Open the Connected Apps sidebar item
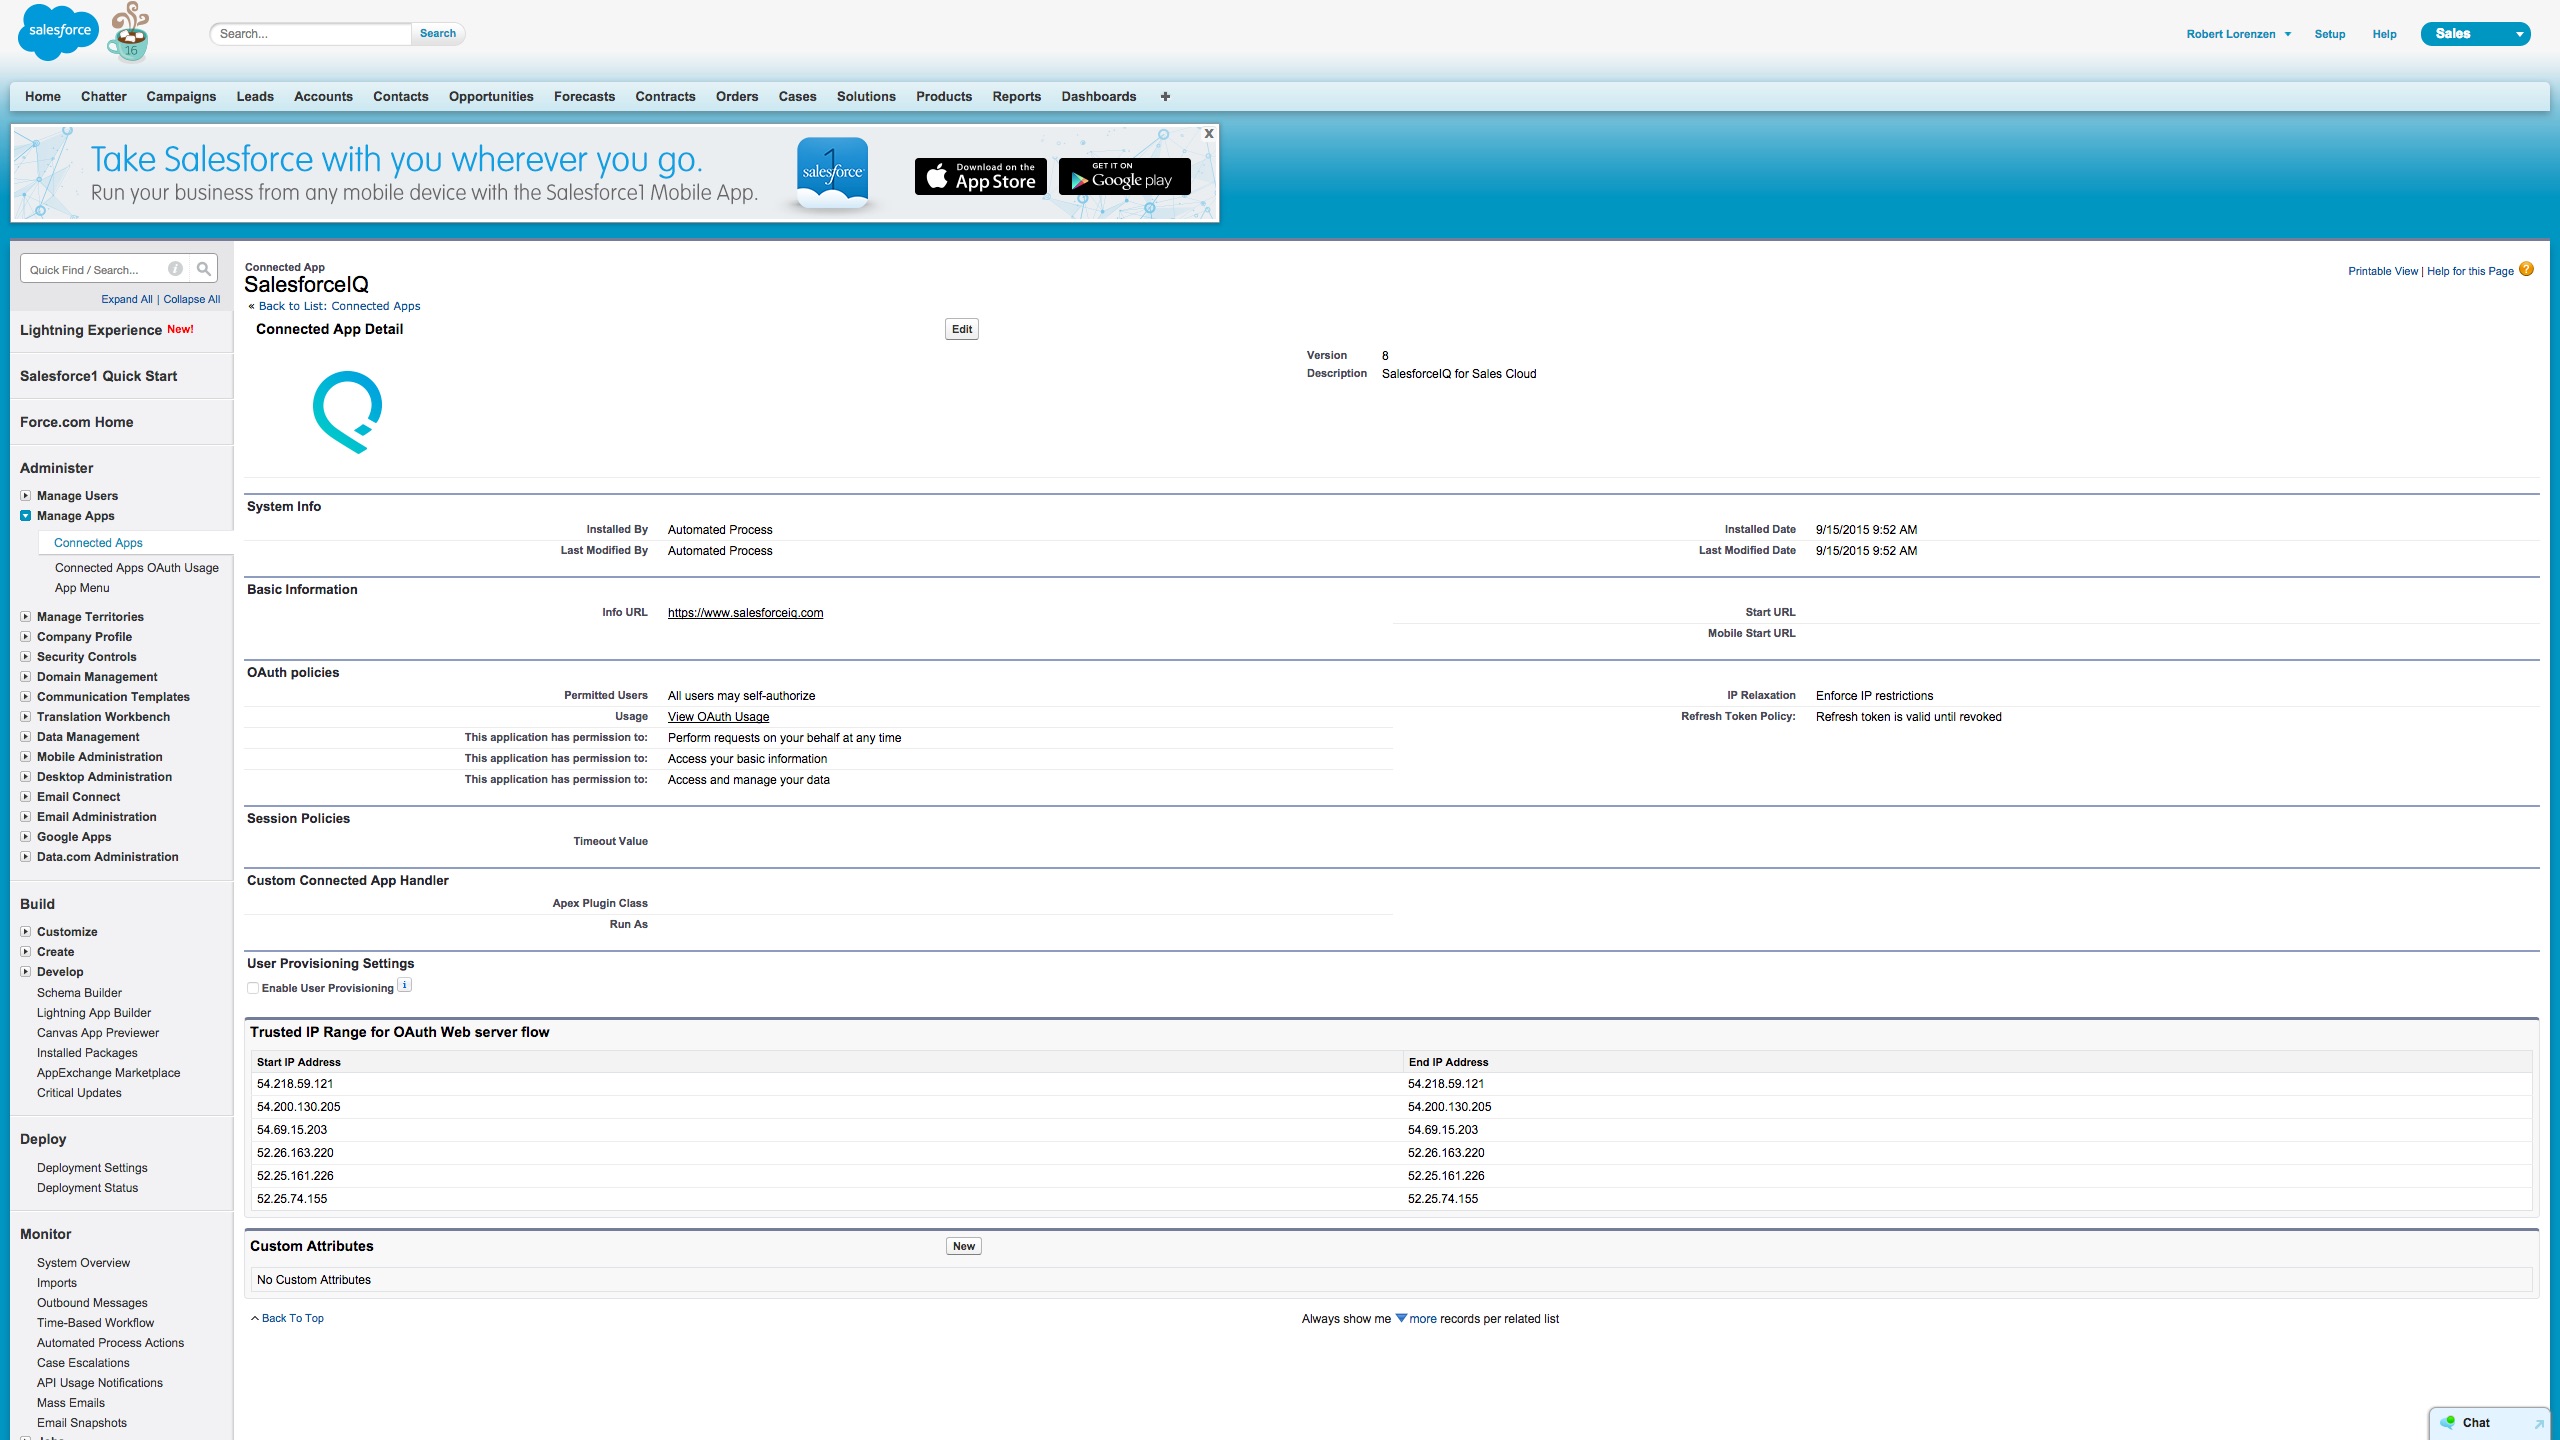This screenshot has height=1440, width=2560. point(98,543)
